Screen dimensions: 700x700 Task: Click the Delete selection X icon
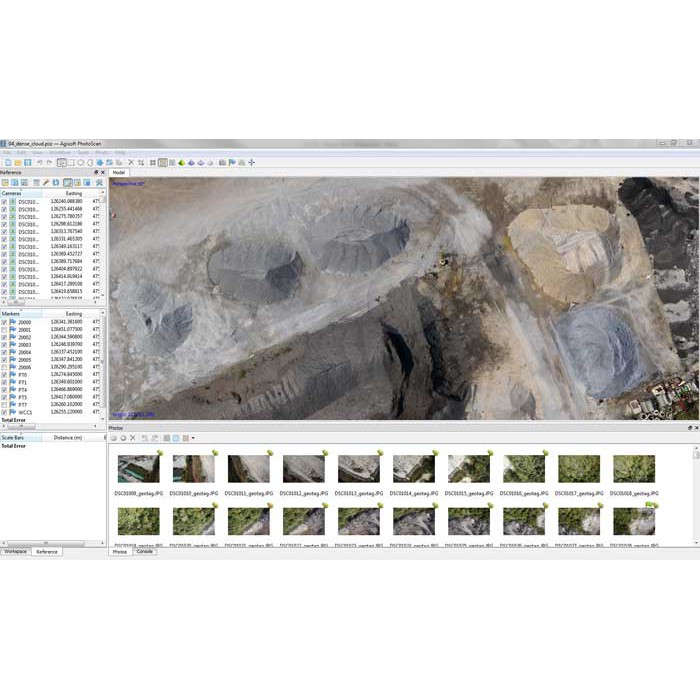tap(130, 162)
